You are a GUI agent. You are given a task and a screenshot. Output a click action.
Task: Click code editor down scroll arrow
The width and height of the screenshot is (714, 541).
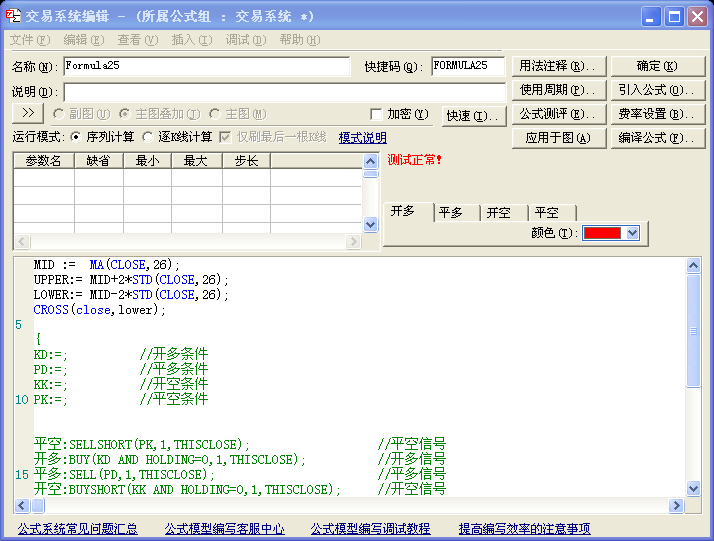[694, 489]
